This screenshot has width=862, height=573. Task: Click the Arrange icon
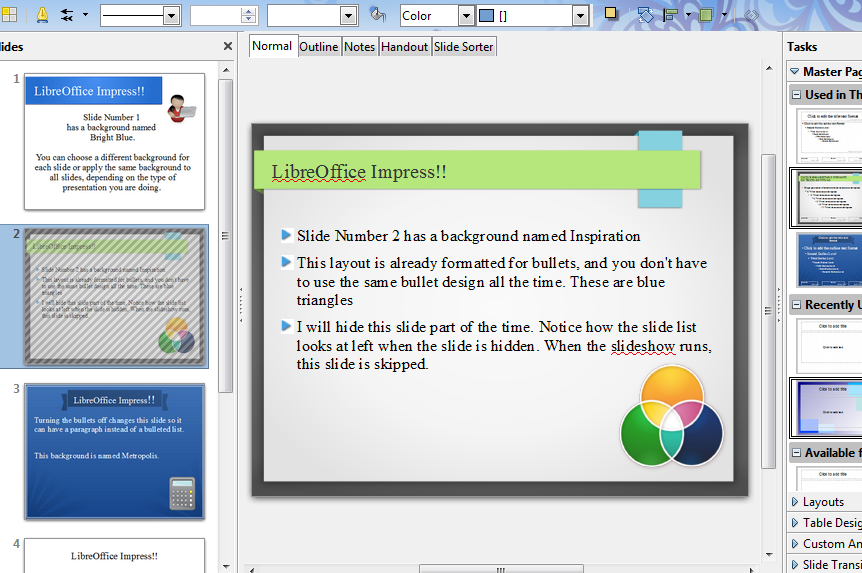point(706,15)
